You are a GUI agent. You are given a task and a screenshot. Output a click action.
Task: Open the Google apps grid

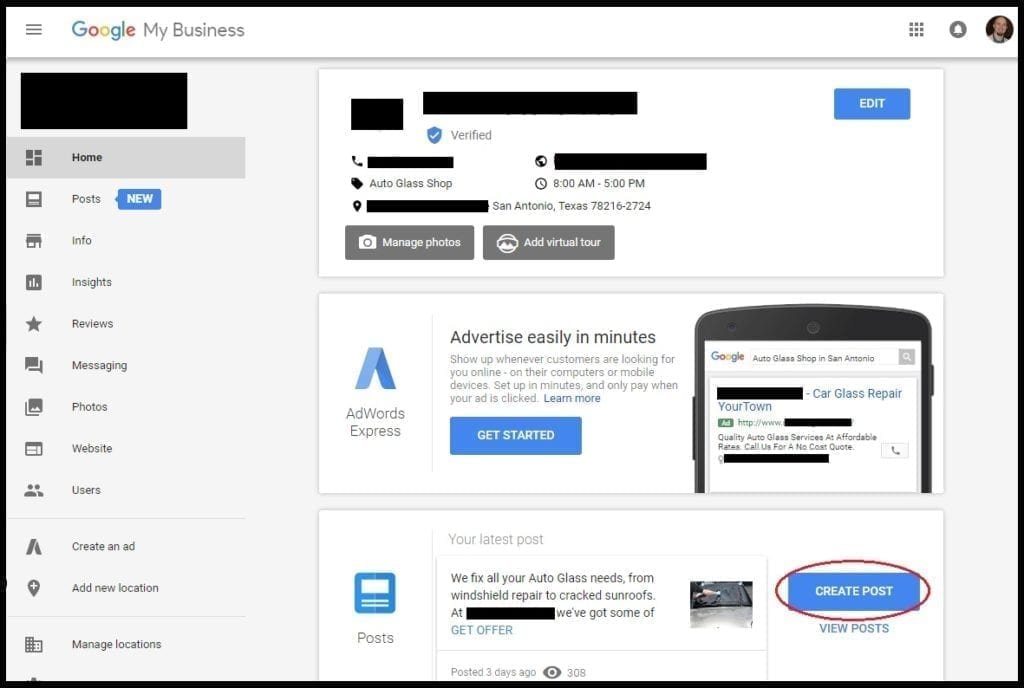[x=916, y=29]
